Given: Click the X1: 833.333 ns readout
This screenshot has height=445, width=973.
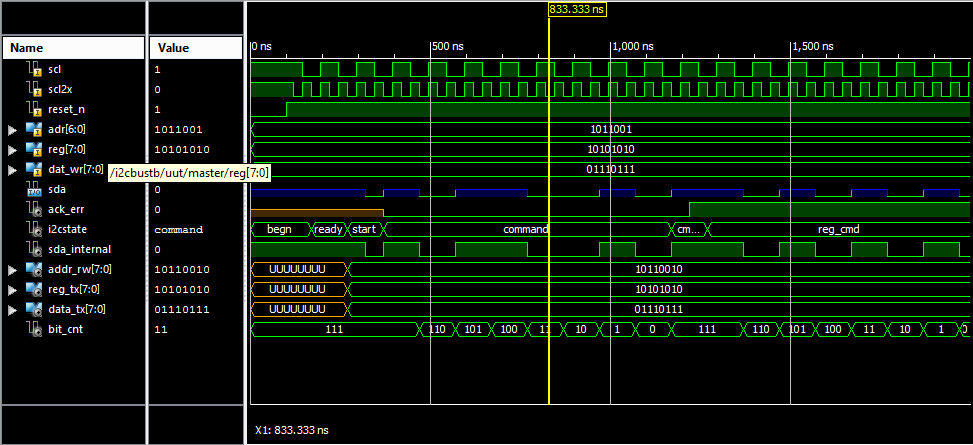Looking at the screenshot, I should click(x=292, y=429).
